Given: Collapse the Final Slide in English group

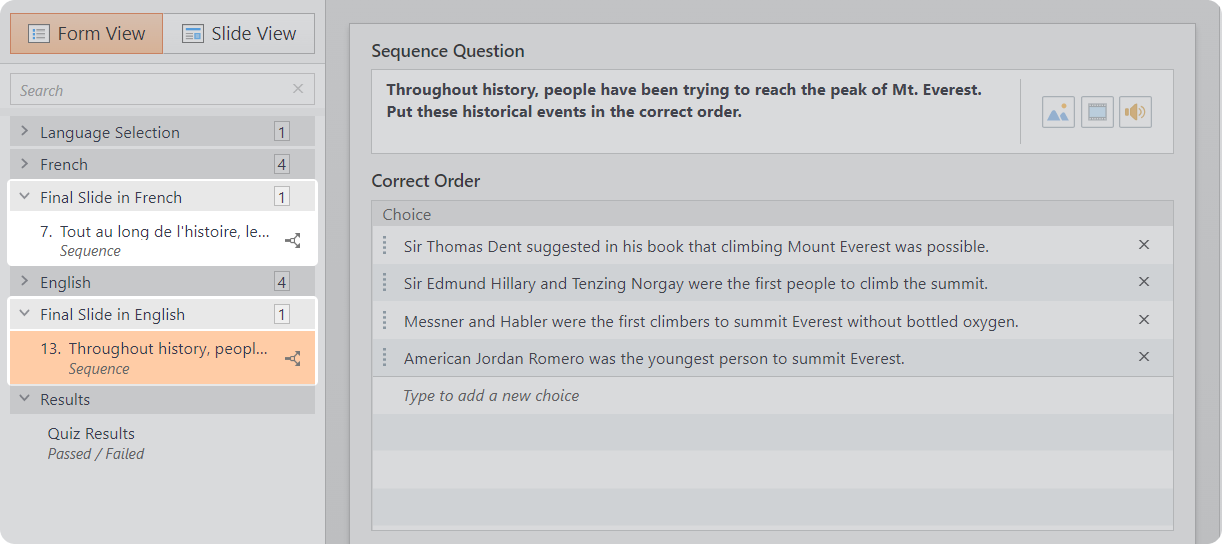Looking at the screenshot, I should [25, 314].
